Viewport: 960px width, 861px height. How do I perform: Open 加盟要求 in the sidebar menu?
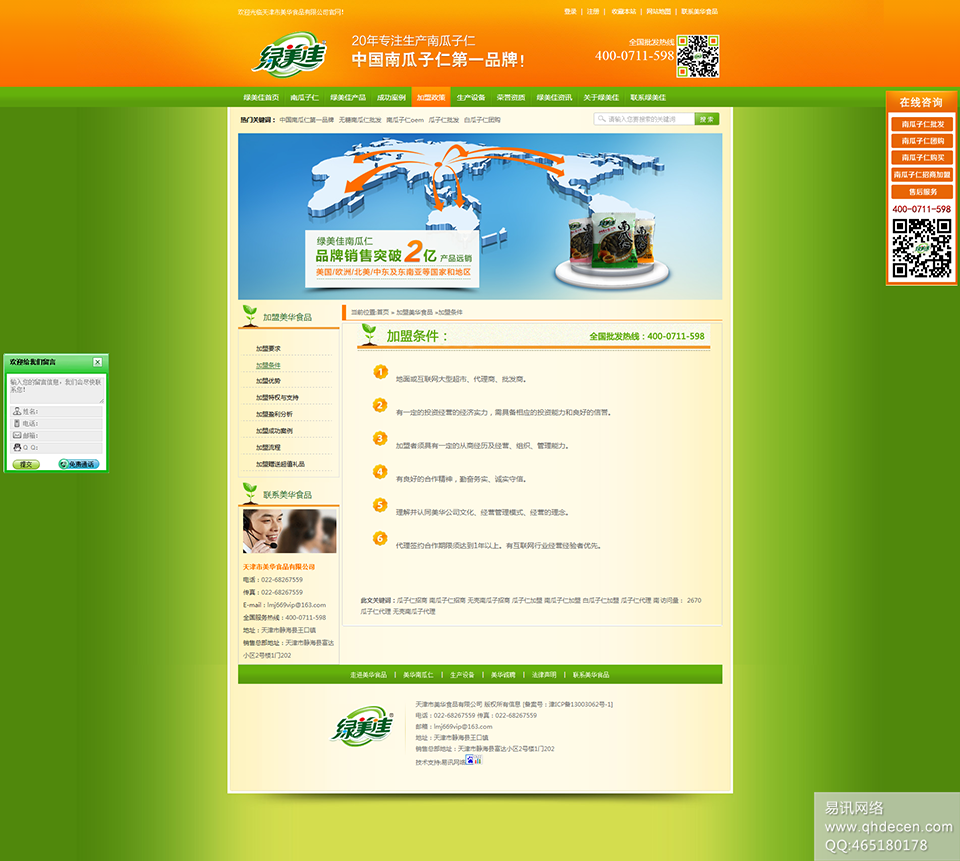[x=268, y=348]
